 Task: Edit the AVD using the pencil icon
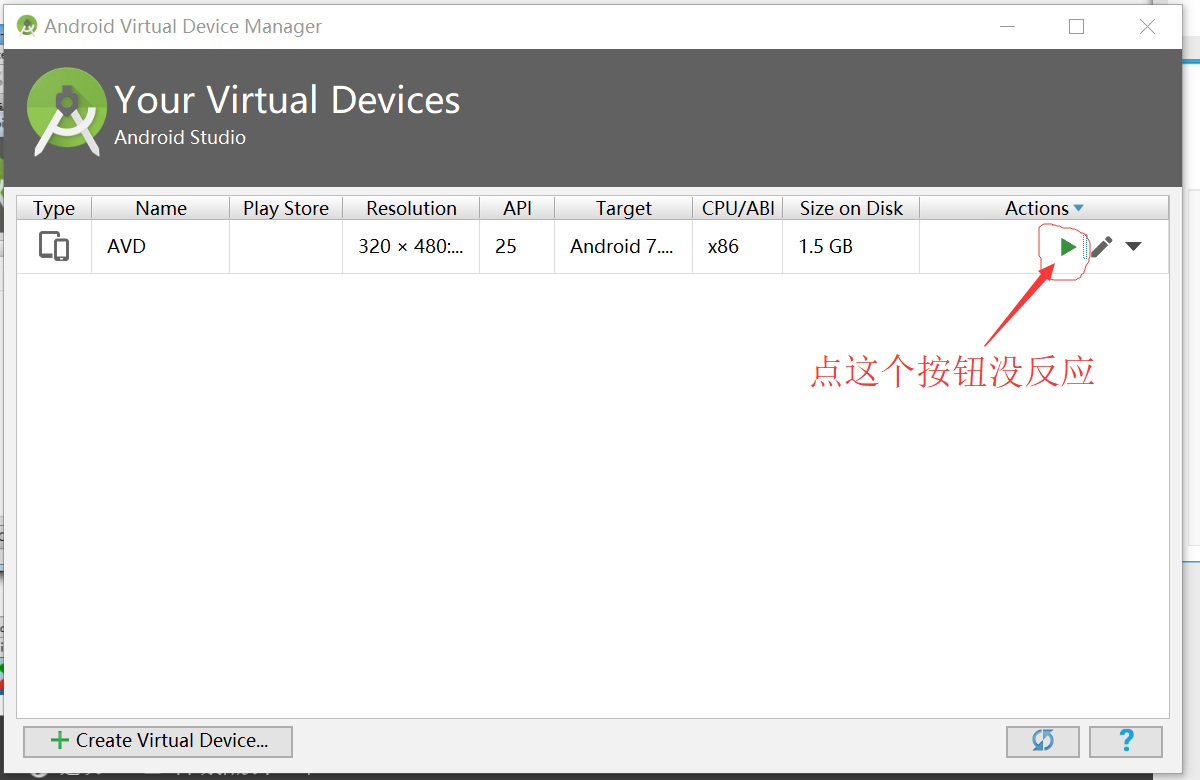[1101, 246]
